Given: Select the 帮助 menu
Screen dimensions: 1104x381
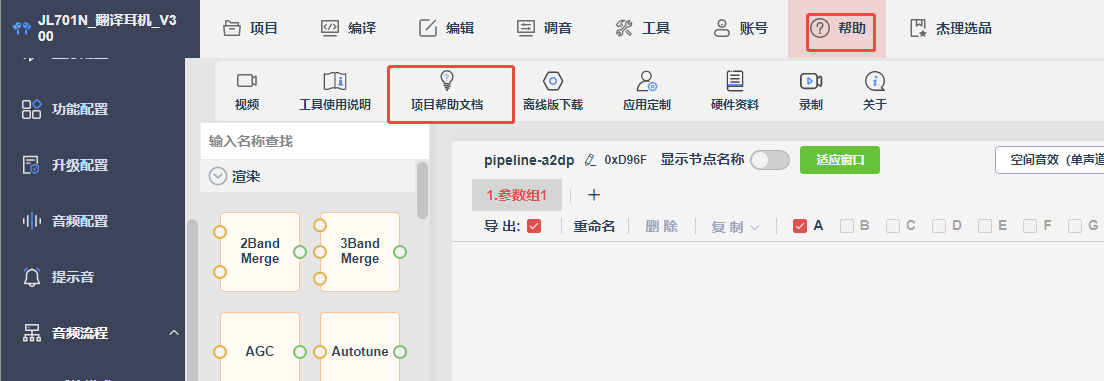Looking at the screenshot, I should click(838, 28).
